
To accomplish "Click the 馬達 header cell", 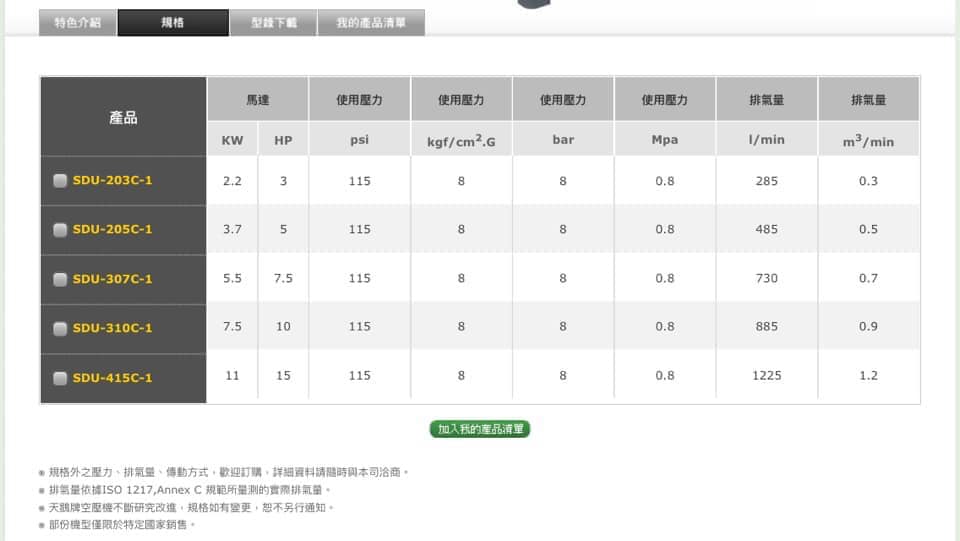I will (257, 100).
